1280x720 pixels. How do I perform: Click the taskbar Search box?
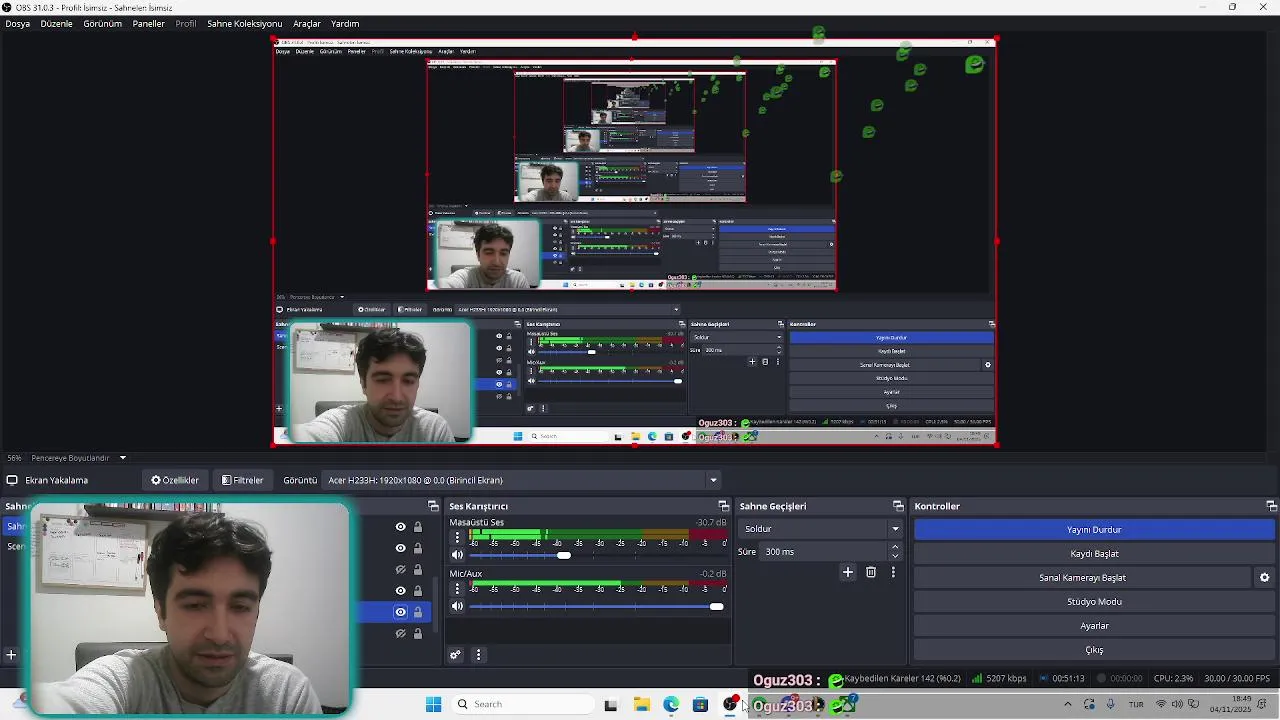(x=522, y=704)
